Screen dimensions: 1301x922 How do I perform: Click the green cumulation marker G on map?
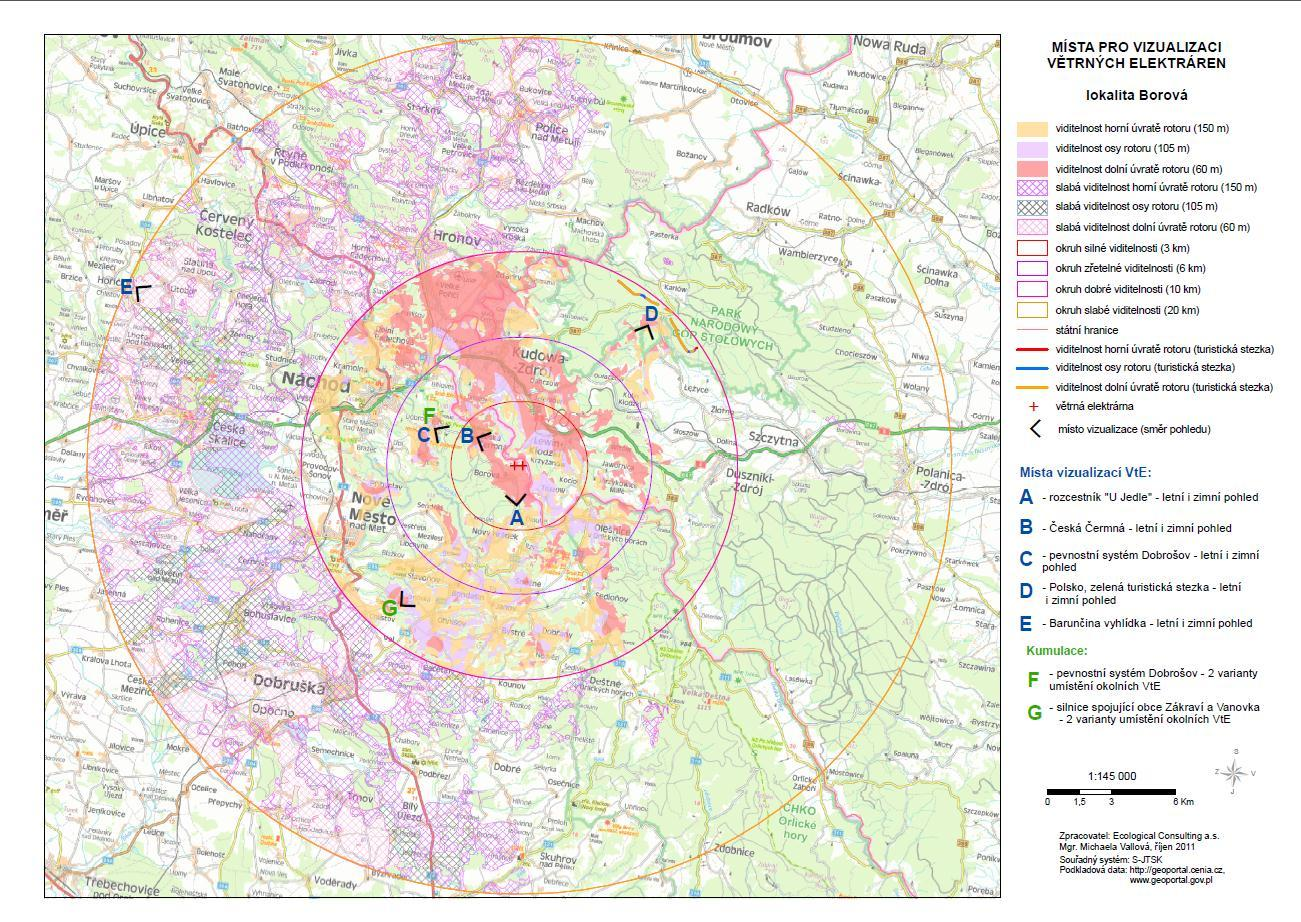click(390, 608)
